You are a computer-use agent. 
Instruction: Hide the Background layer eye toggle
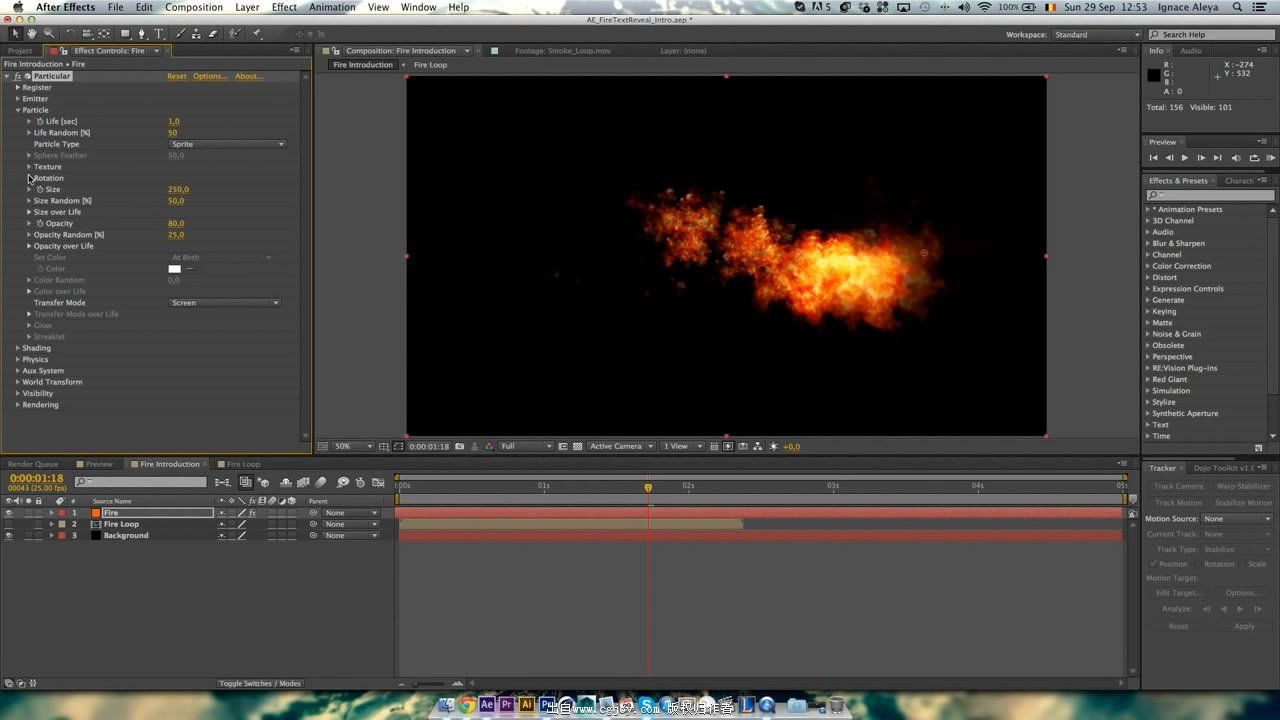pos(9,535)
